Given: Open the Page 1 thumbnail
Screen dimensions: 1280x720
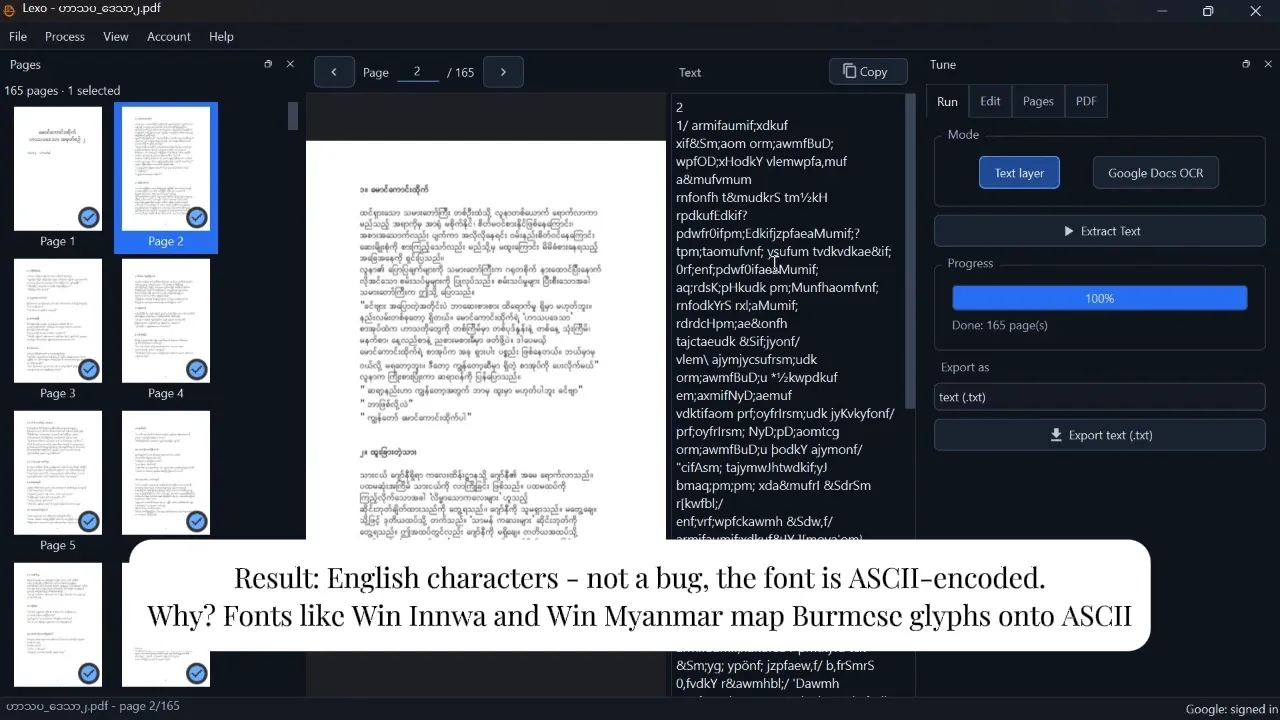Looking at the screenshot, I should (x=58, y=169).
